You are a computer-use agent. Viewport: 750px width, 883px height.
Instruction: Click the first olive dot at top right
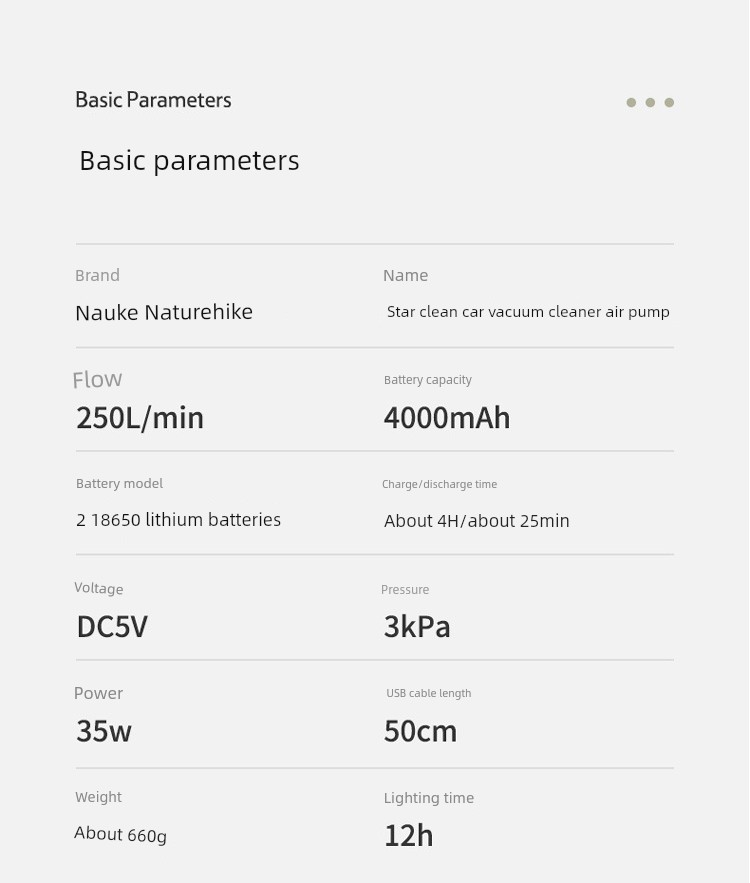(631, 102)
